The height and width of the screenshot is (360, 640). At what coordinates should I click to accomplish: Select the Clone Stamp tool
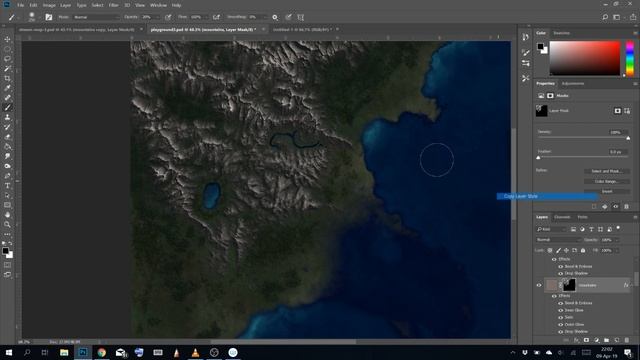click(7, 118)
